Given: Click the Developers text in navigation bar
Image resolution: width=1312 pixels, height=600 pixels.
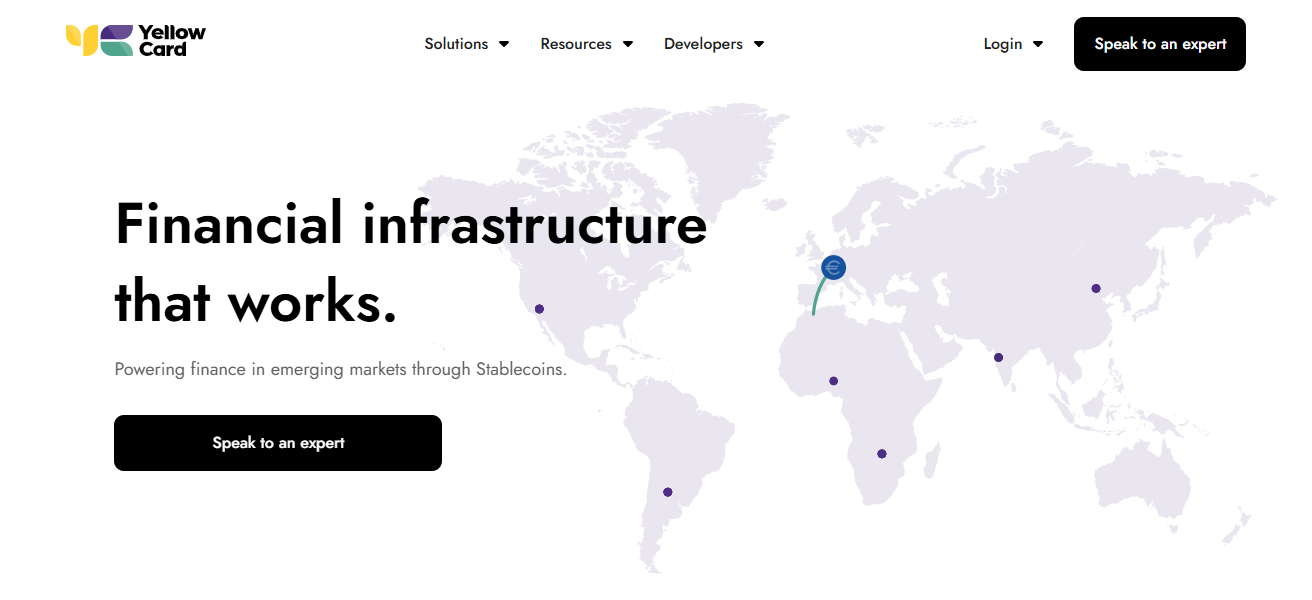Looking at the screenshot, I should coord(703,44).
